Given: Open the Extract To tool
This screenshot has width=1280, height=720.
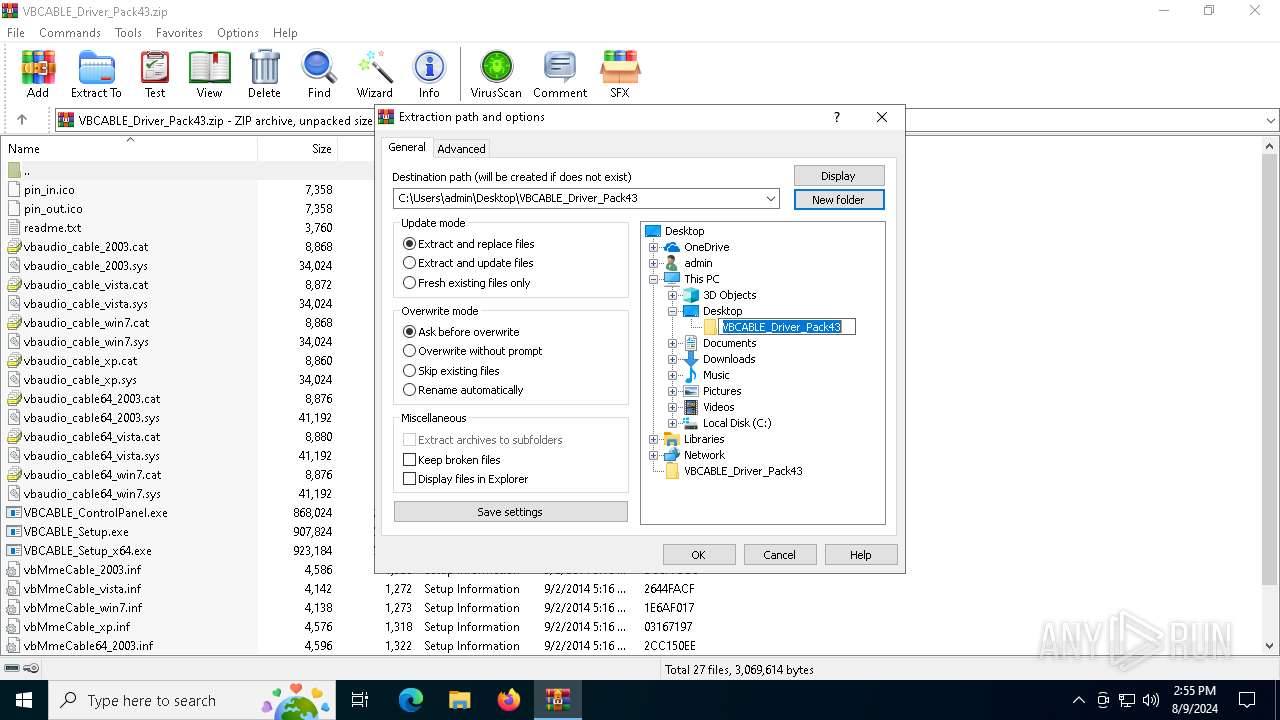Looking at the screenshot, I should (96, 74).
